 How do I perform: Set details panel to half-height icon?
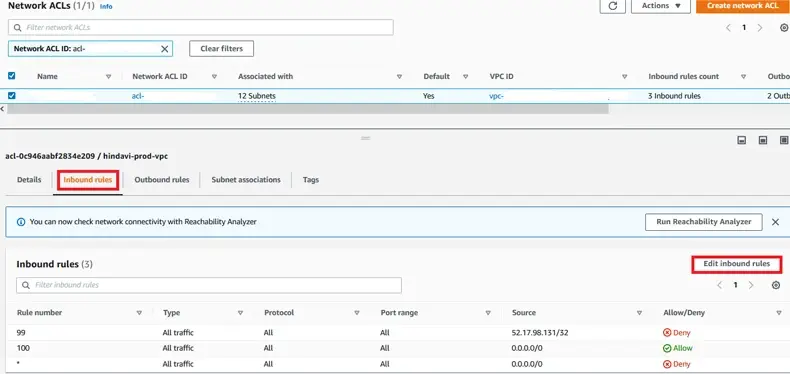click(763, 140)
